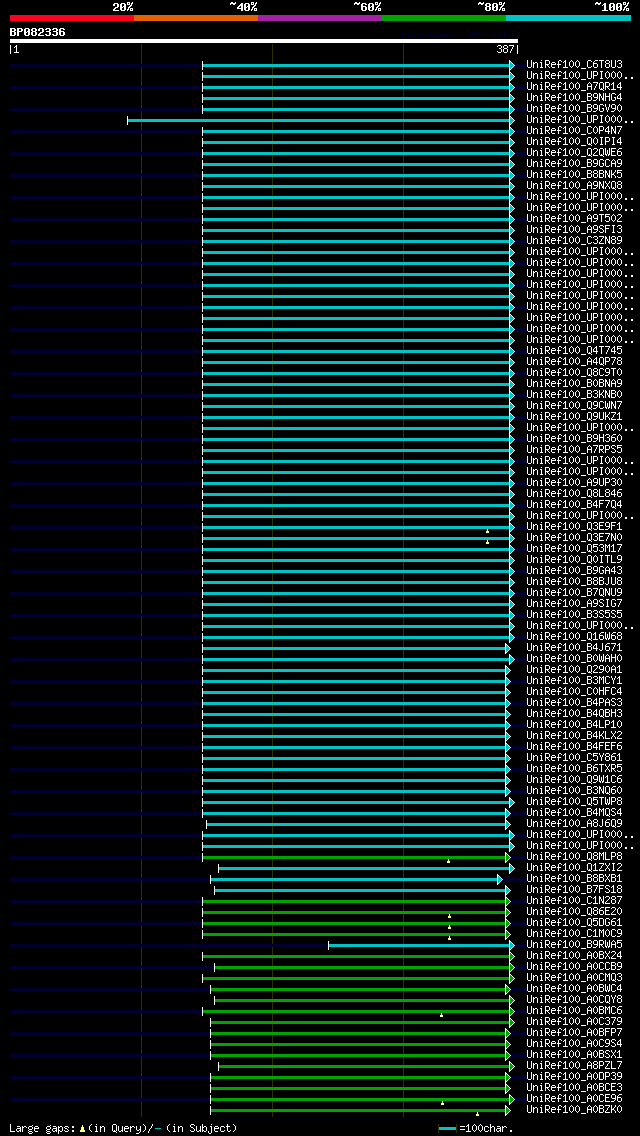Select the UniRef100_B9H360 label
The image size is (640, 1136).
pyautogui.click(x=574, y=438)
